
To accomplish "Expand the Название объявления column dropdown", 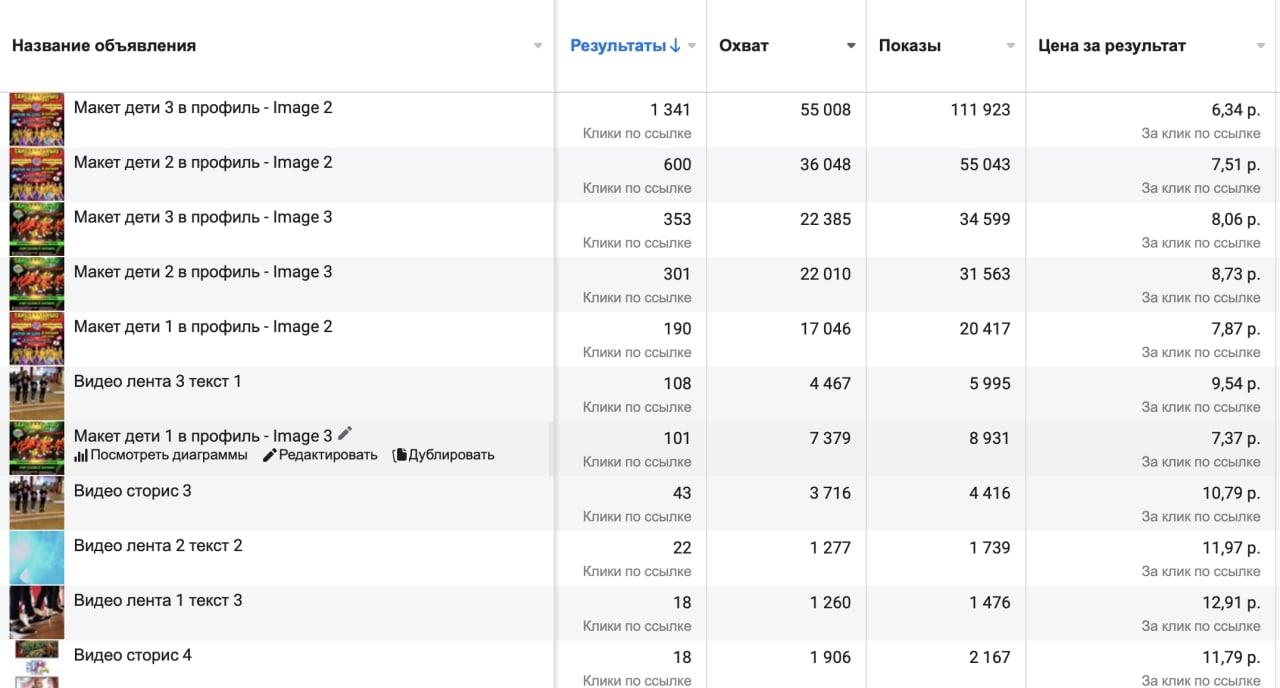I will tap(538, 46).
